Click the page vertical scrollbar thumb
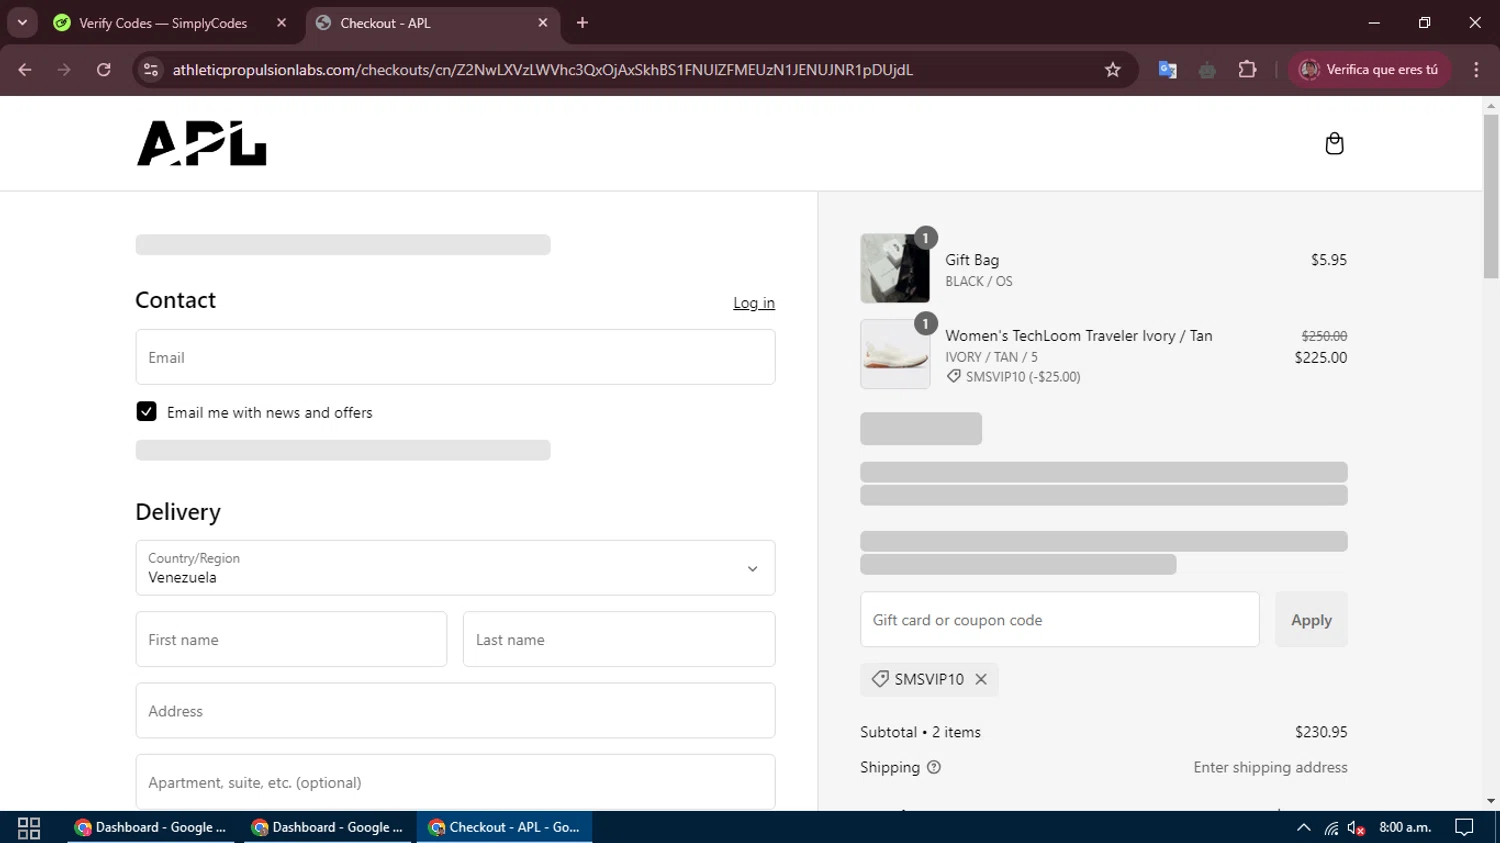 pyautogui.click(x=1491, y=196)
